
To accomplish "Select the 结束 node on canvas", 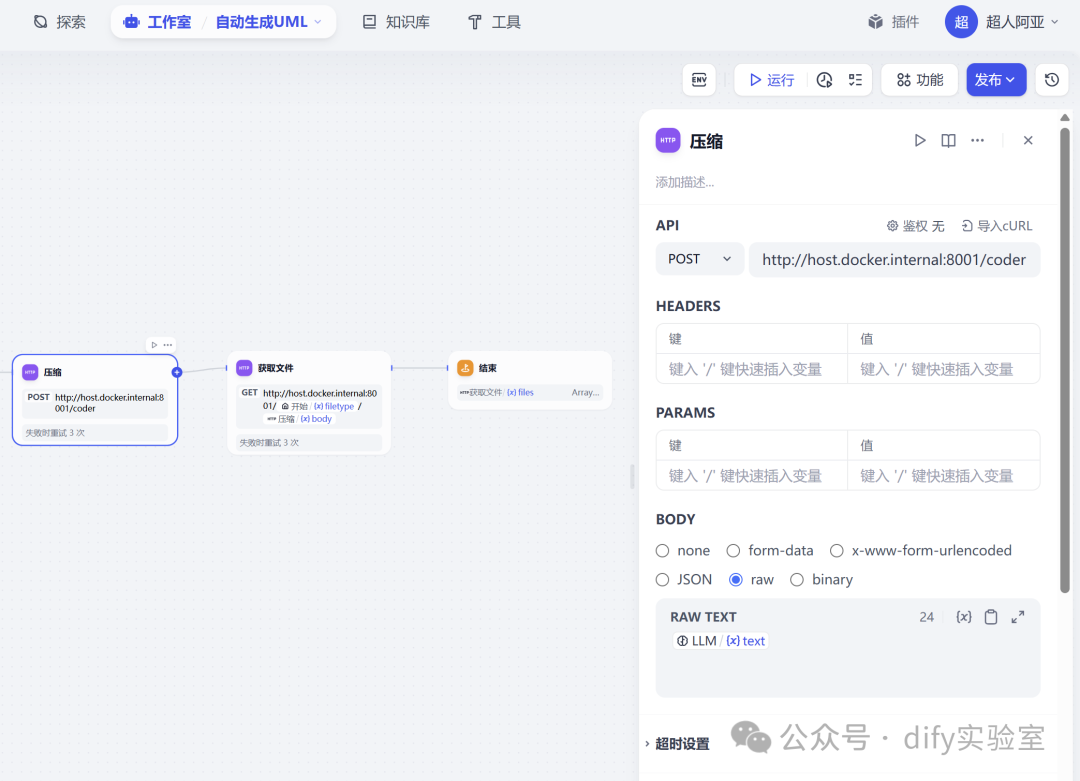I will 530,380.
